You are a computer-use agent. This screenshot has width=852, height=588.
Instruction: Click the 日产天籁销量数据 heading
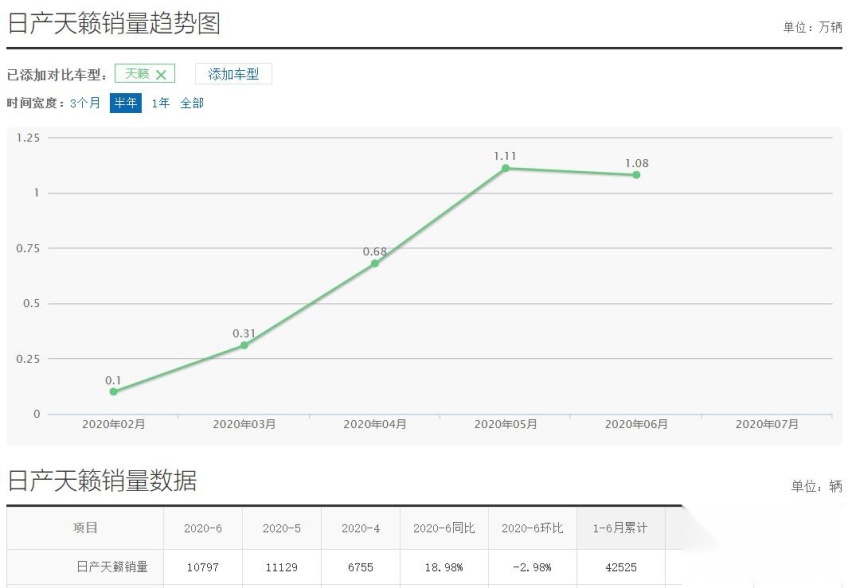point(102,480)
